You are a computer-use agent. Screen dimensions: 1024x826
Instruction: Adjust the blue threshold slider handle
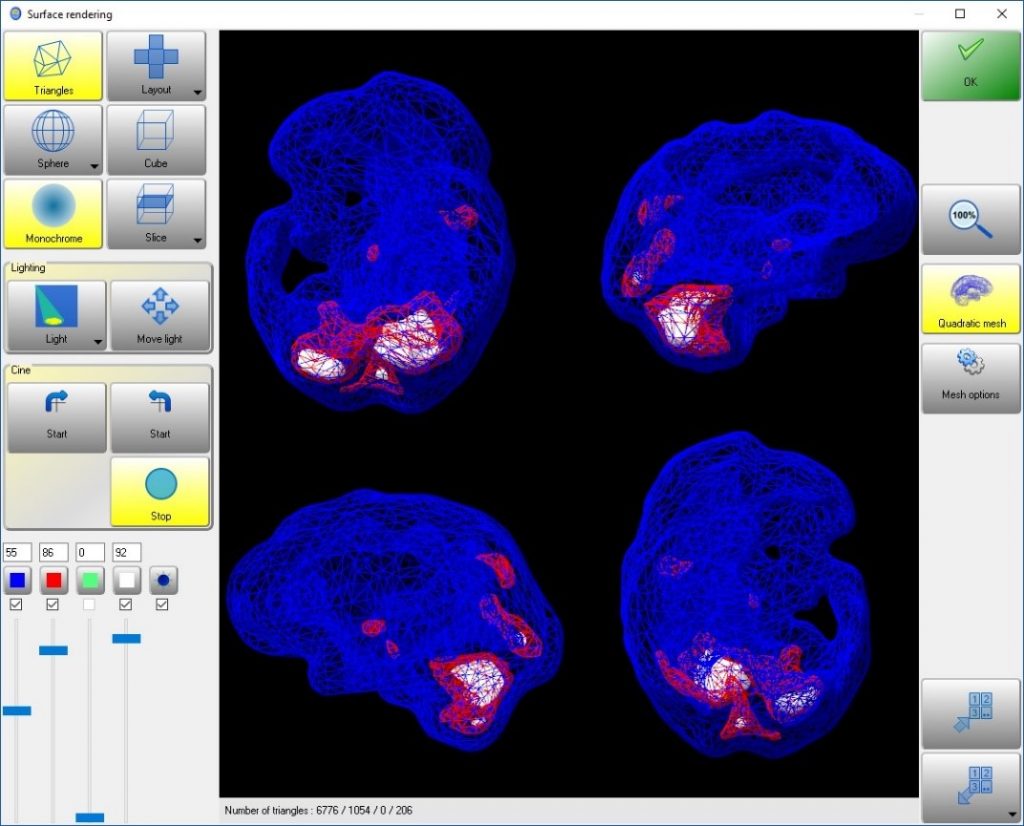coord(15,710)
